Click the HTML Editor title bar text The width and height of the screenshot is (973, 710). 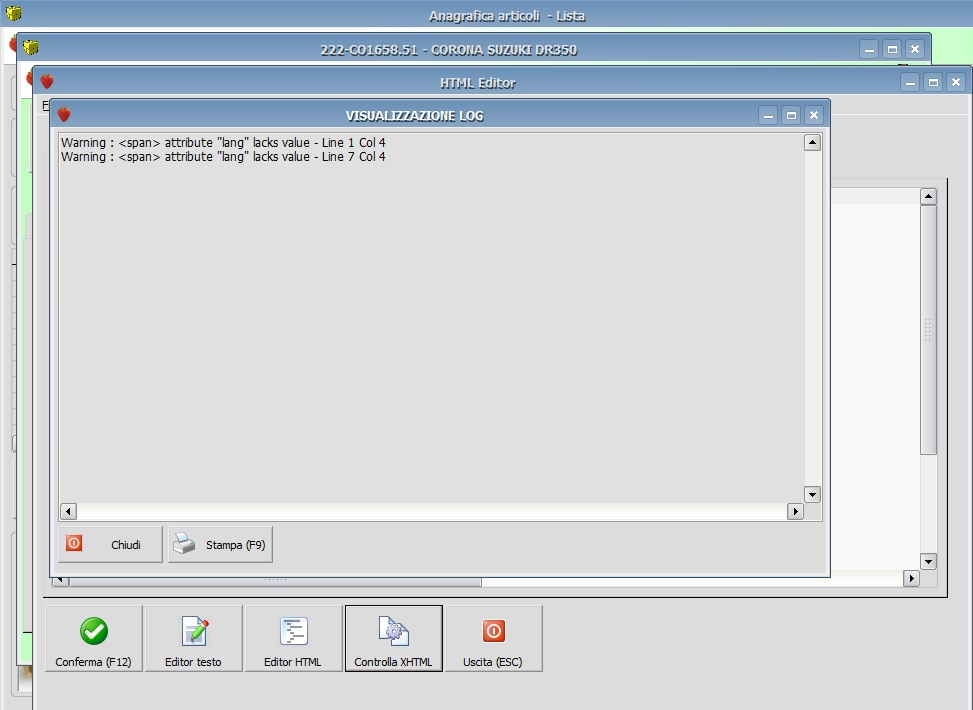tap(478, 83)
